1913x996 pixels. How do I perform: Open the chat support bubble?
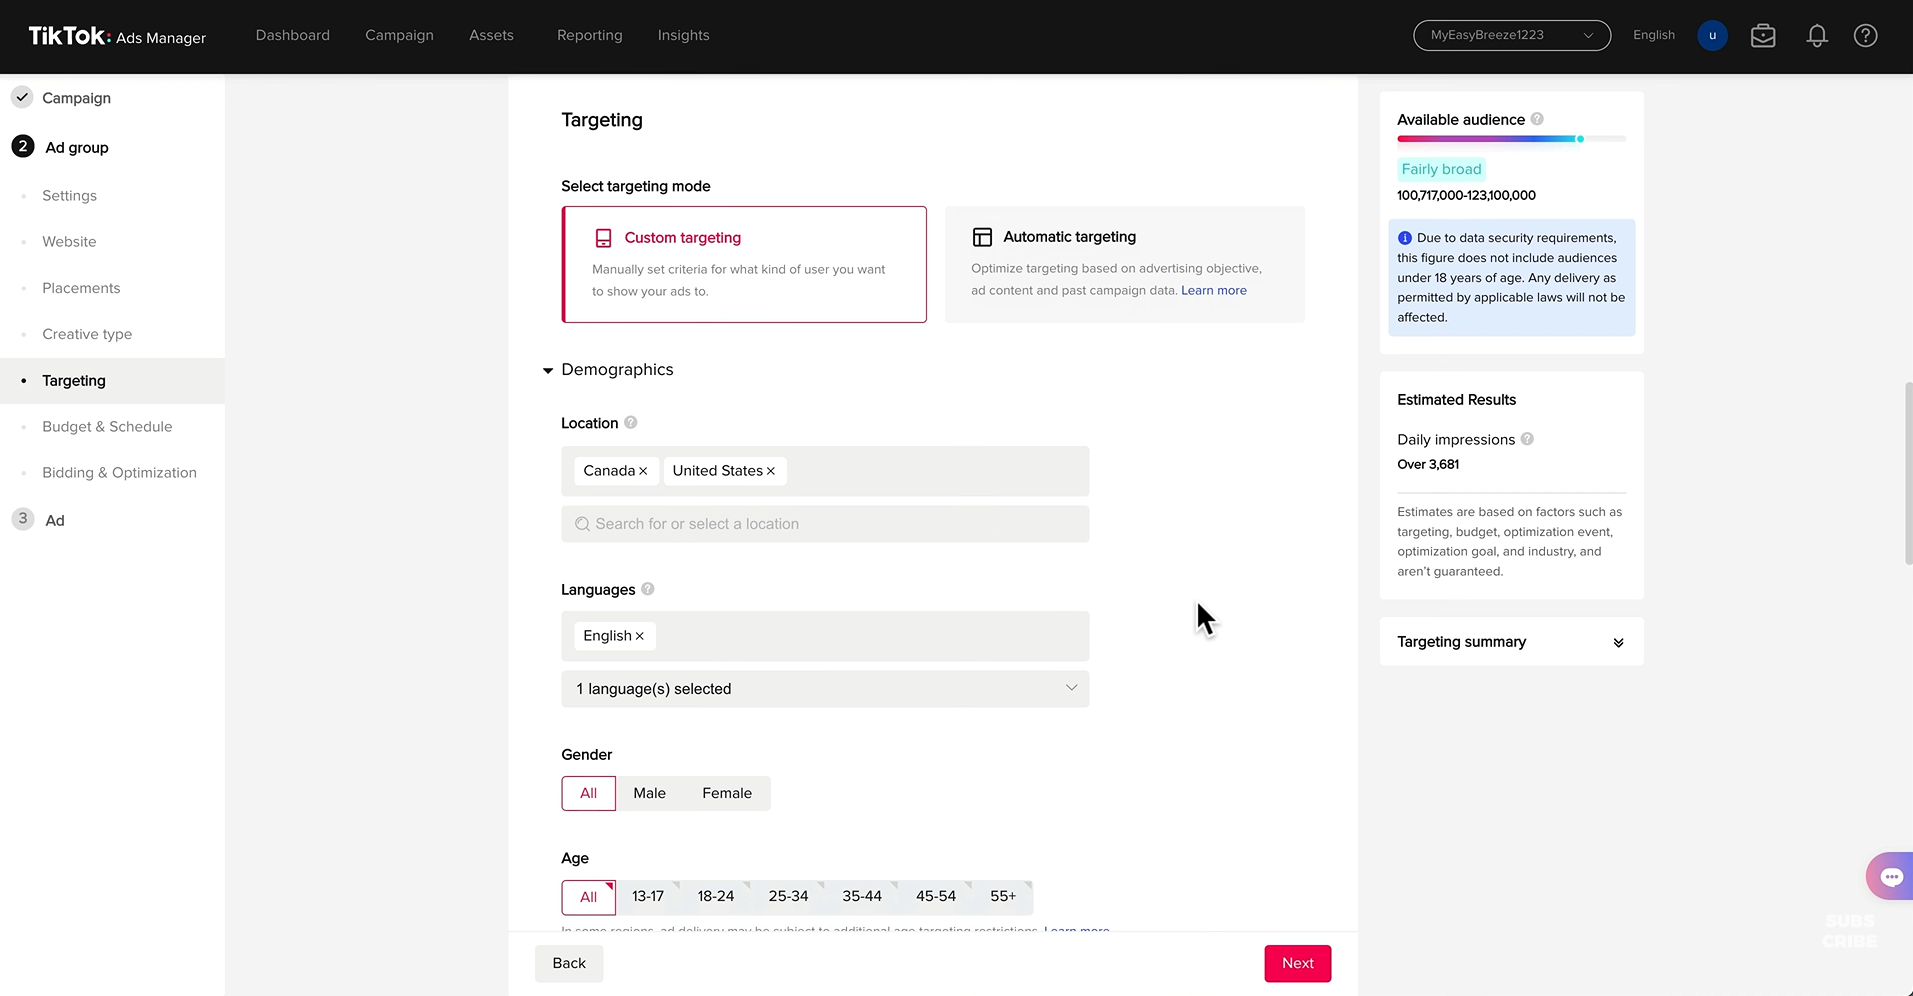coord(1890,877)
